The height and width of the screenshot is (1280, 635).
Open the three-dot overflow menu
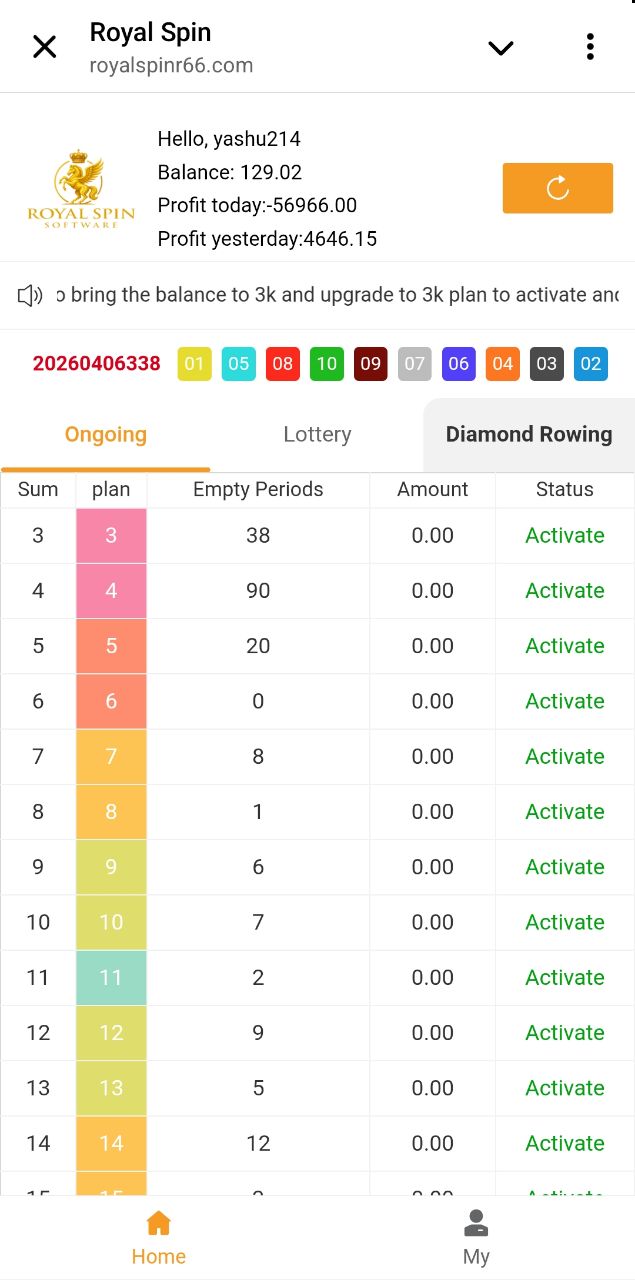590,47
